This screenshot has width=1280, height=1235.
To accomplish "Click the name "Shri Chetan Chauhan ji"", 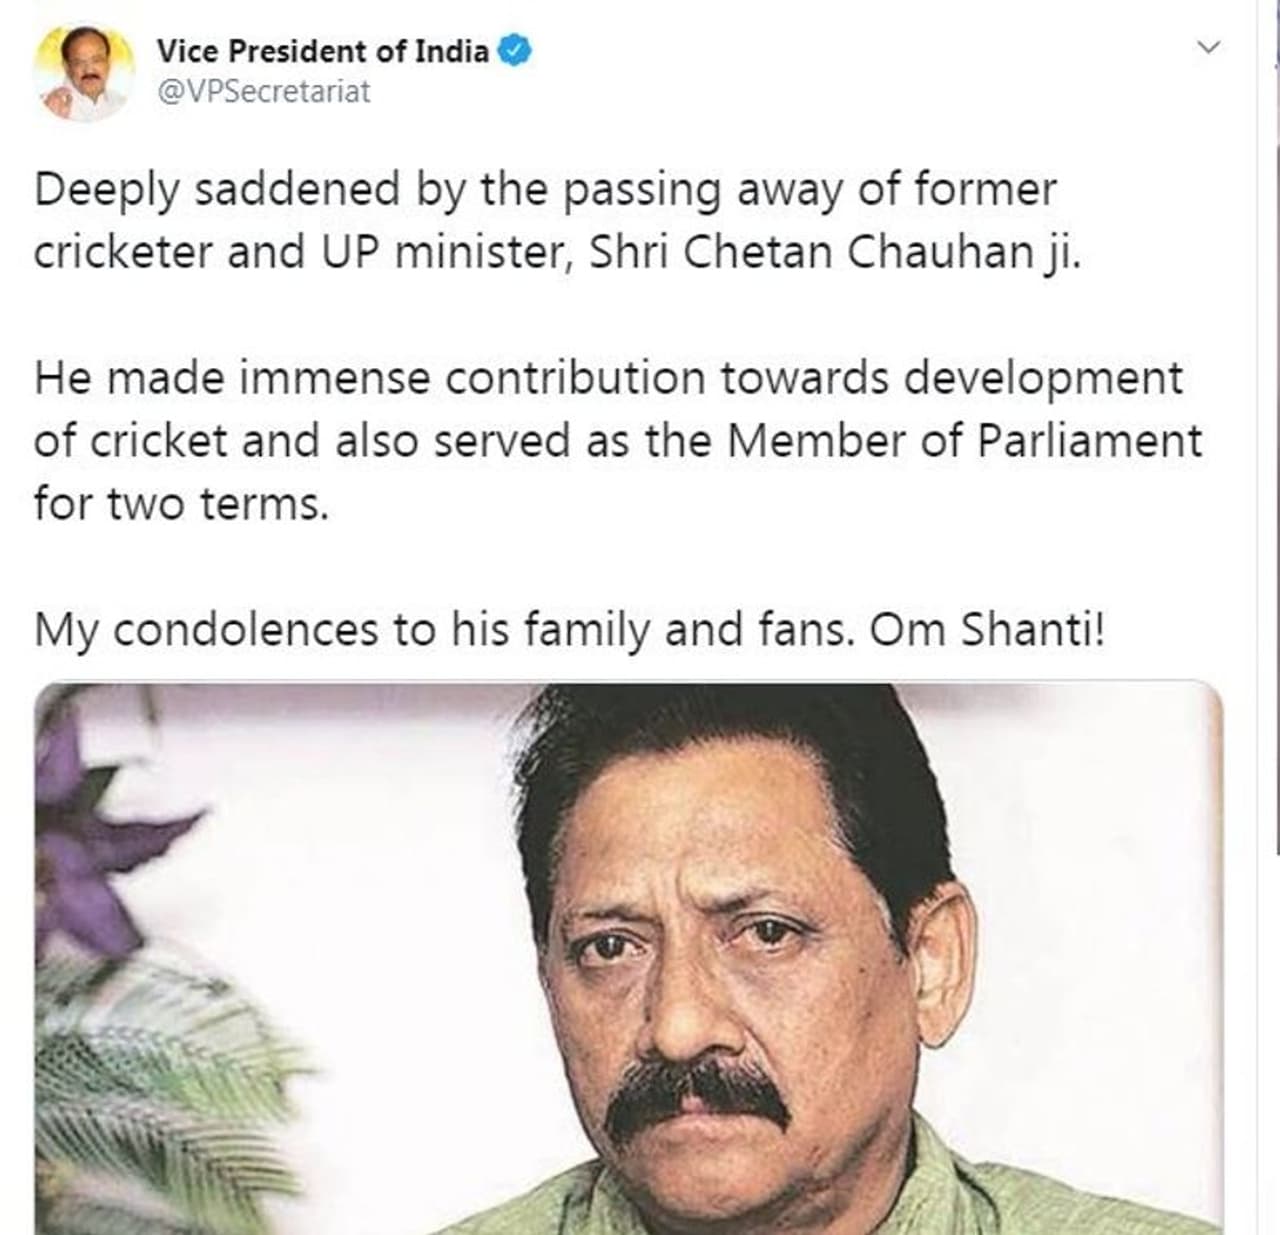I will 835,253.
